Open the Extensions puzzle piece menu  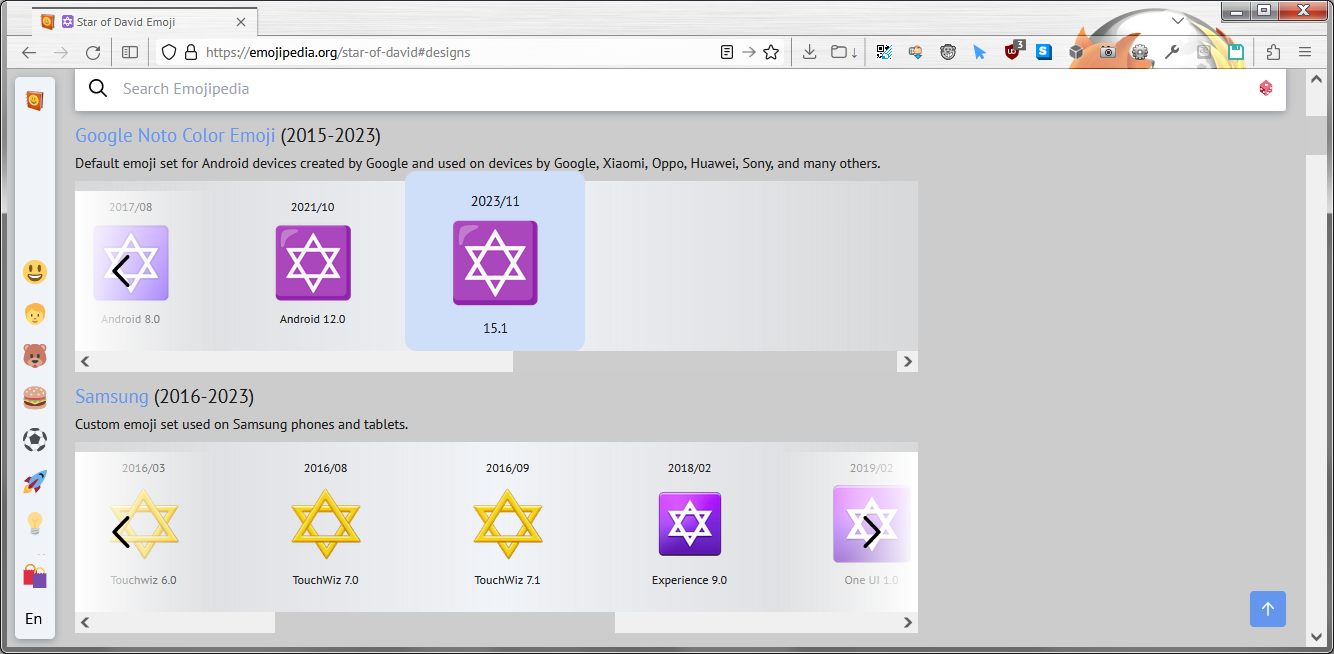pos(1273,52)
